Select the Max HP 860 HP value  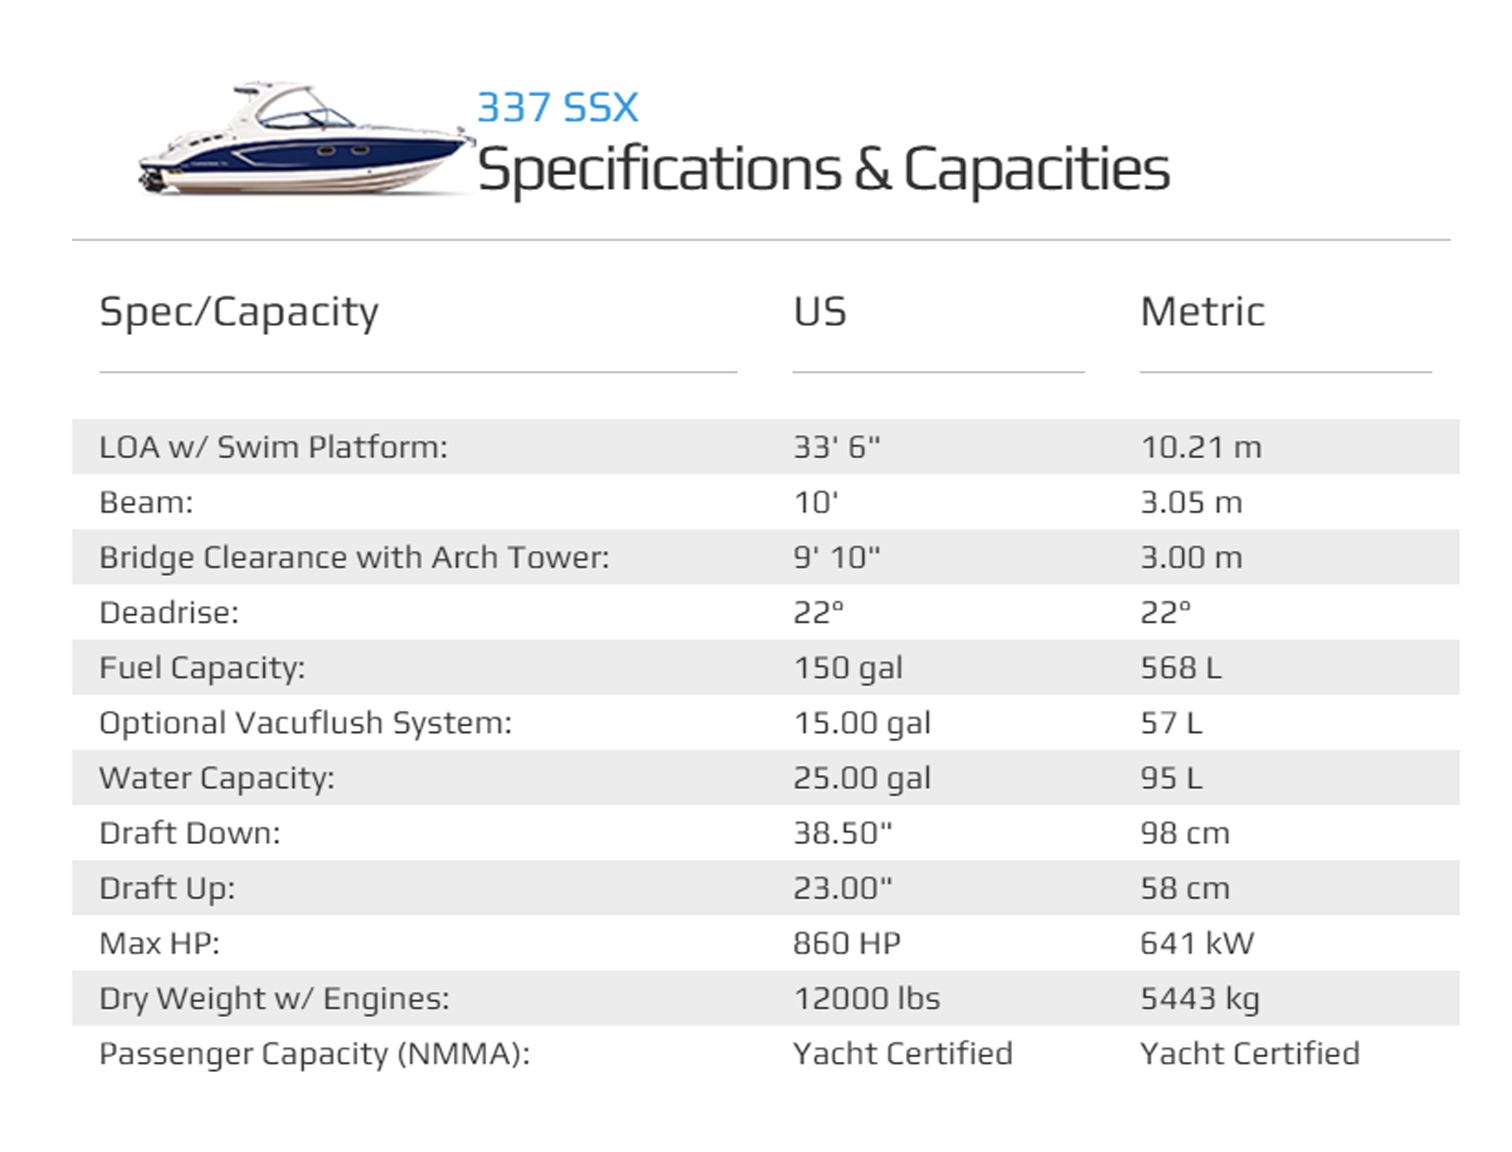click(847, 943)
